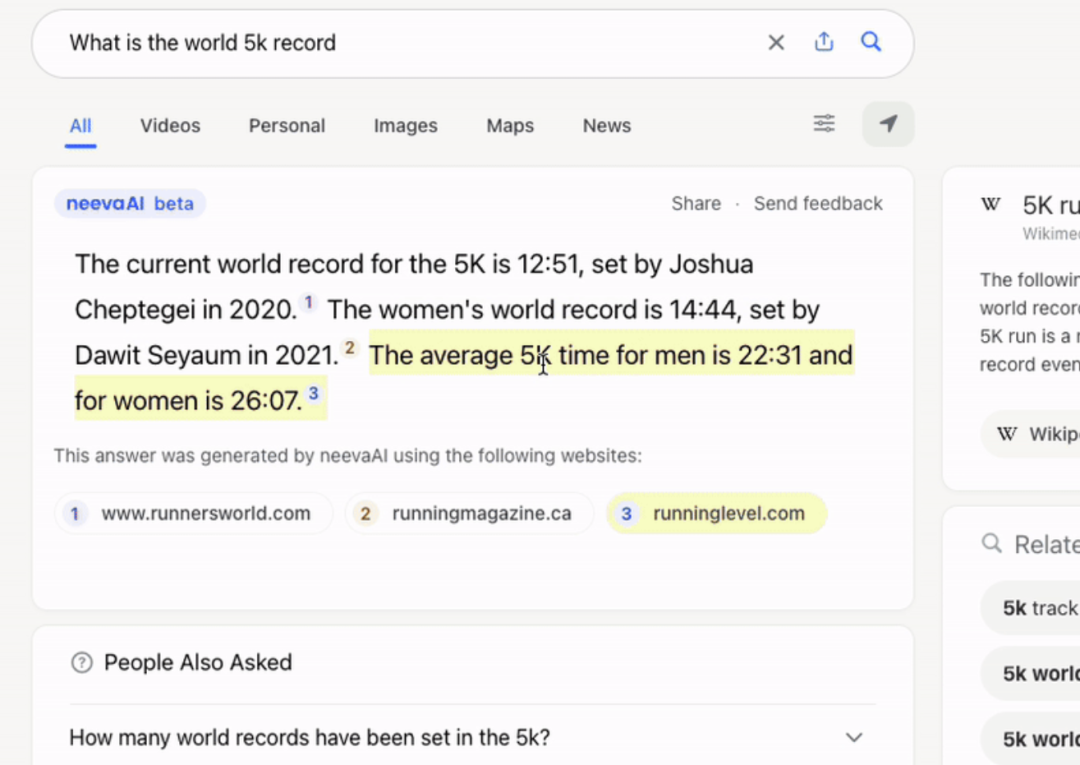Open the search filter sliders icon

(x=824, y=124)
